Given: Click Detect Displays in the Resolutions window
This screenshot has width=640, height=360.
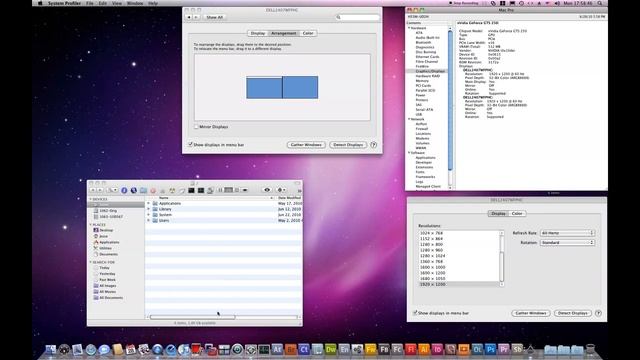Looking at the screenshot, I should pos(573,313).
